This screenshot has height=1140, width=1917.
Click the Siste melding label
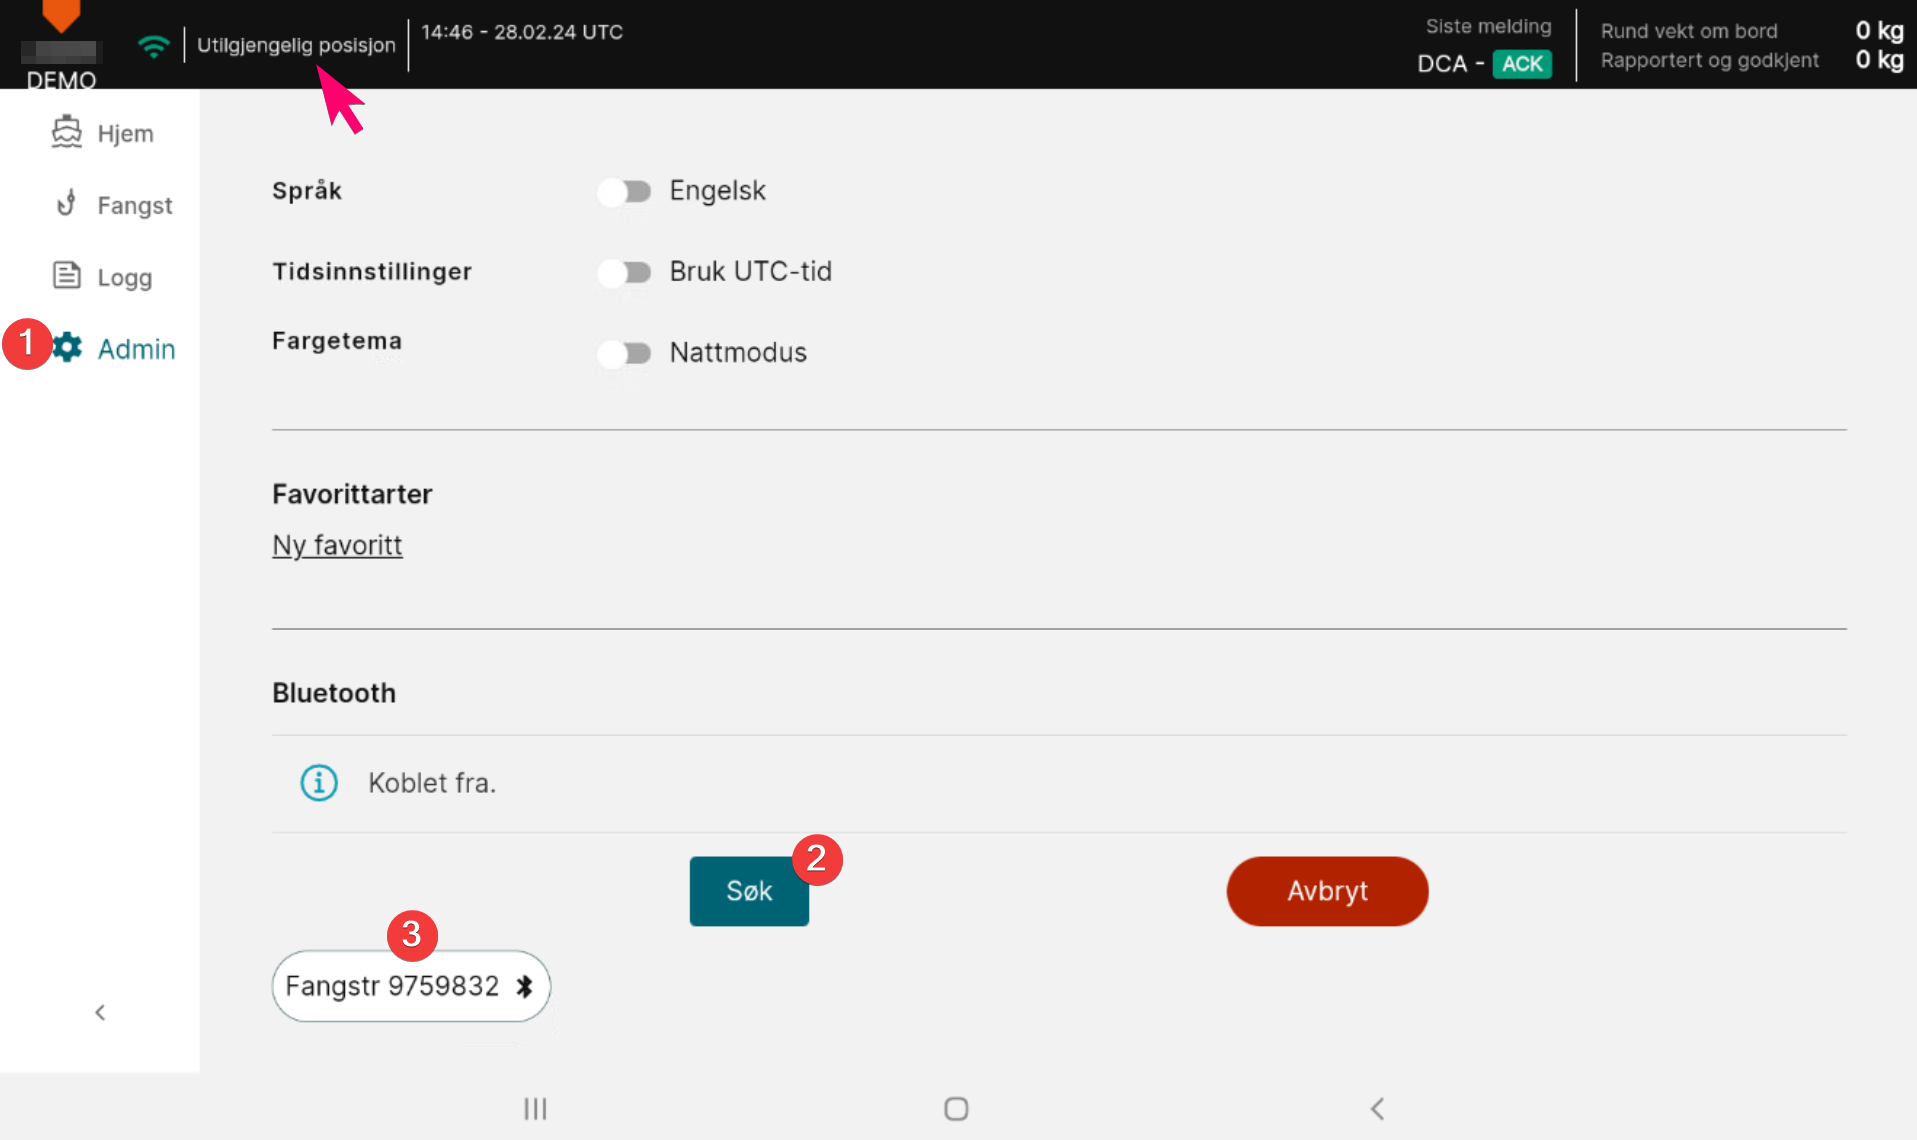[x=1488, y=27]
